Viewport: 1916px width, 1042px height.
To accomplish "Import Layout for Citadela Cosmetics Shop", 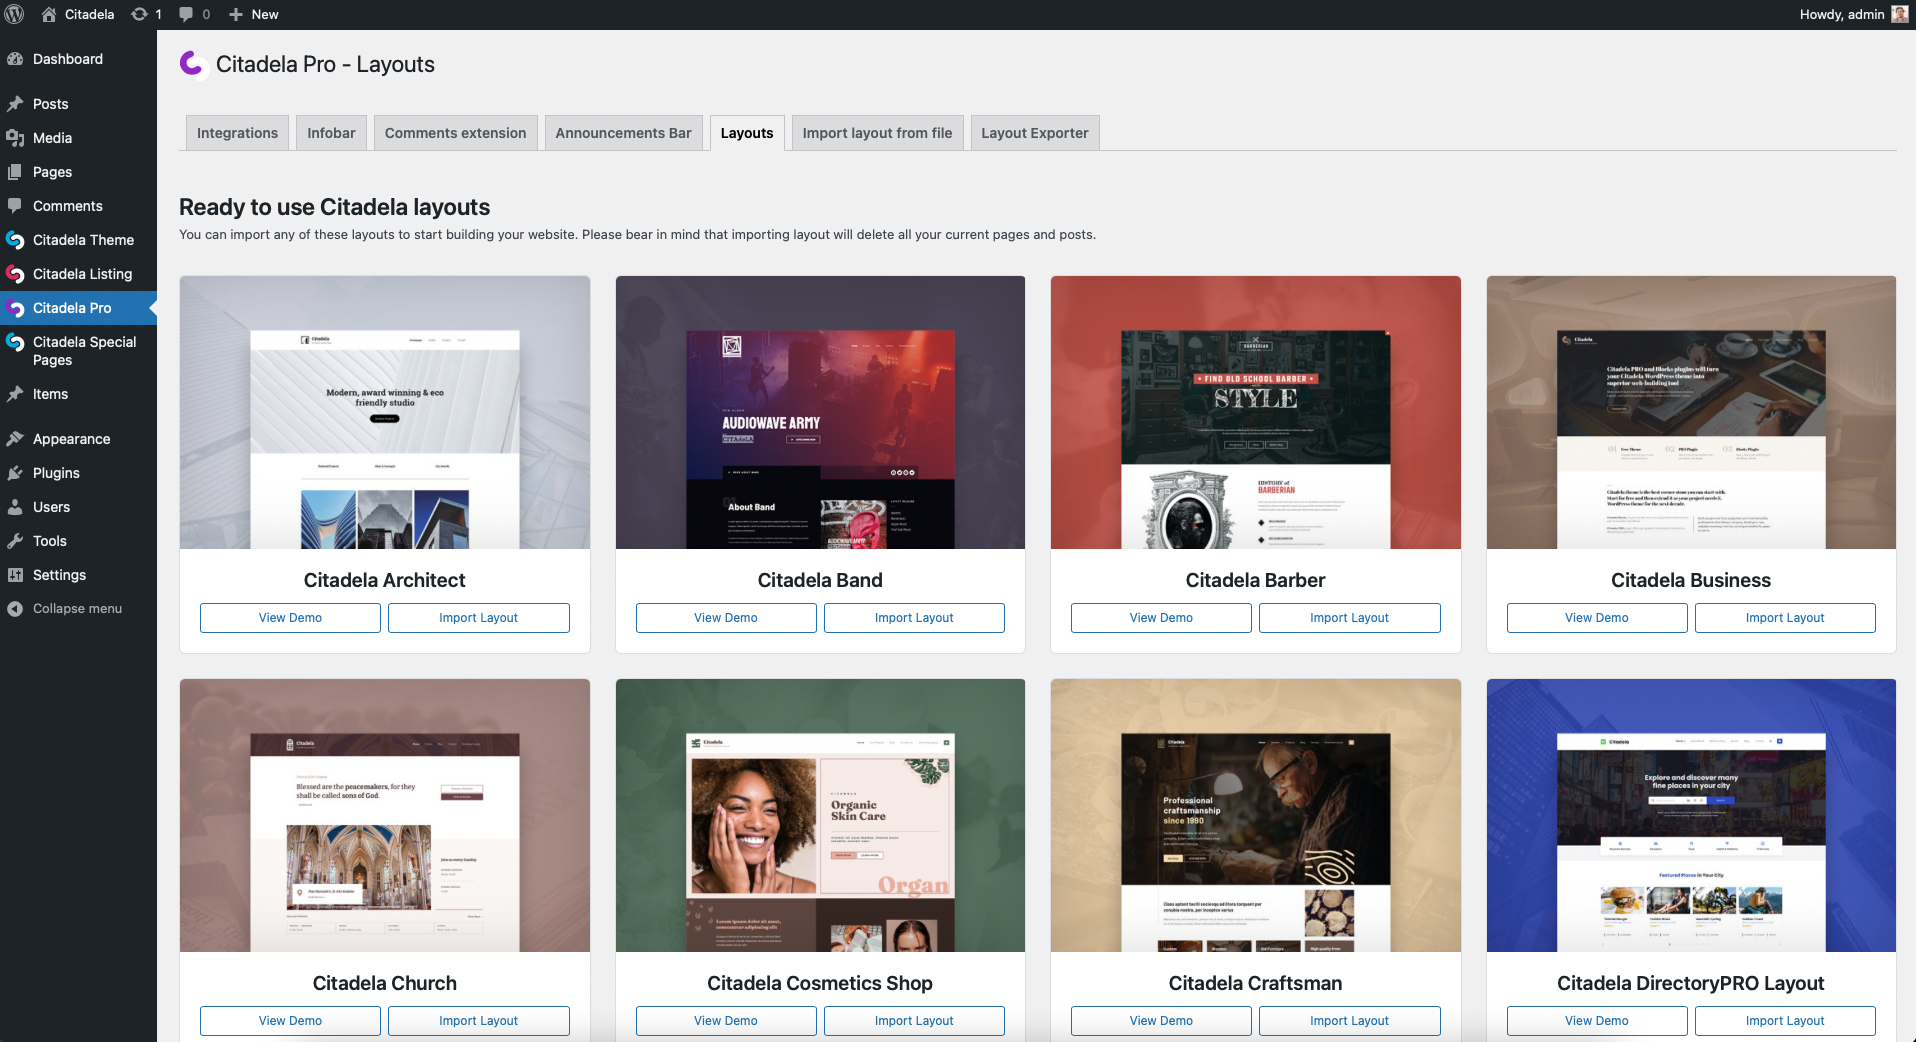I will tap(914, 1021).
